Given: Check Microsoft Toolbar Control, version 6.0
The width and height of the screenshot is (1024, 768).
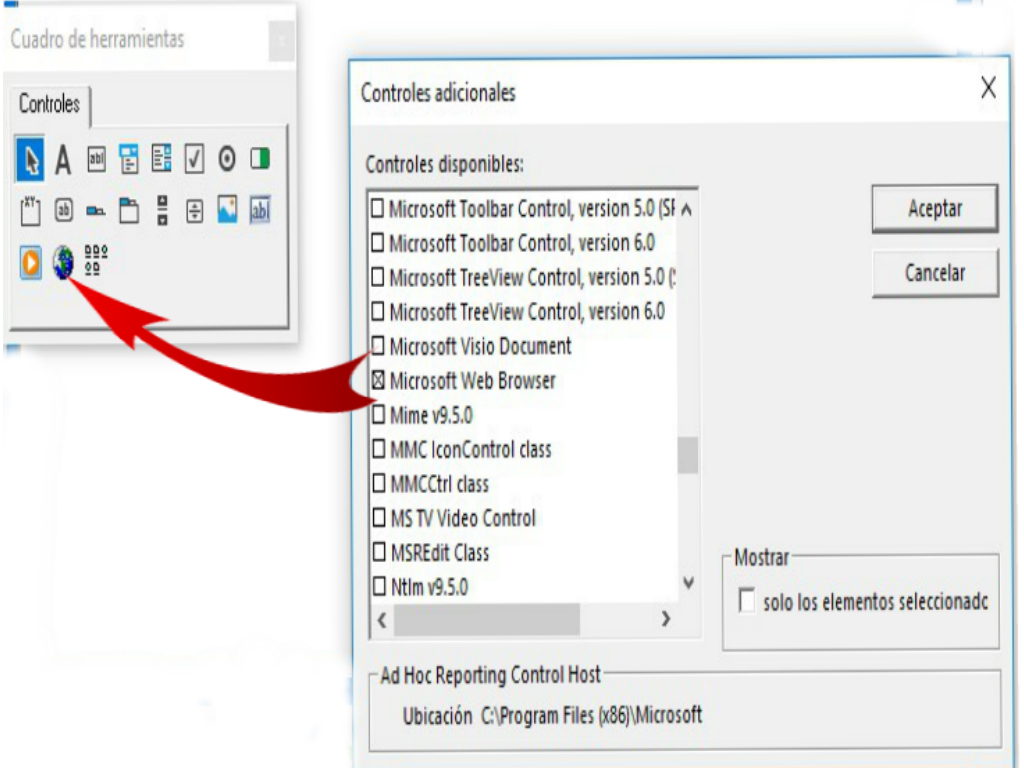Looking at the screenshot, I should coord(377,243).
